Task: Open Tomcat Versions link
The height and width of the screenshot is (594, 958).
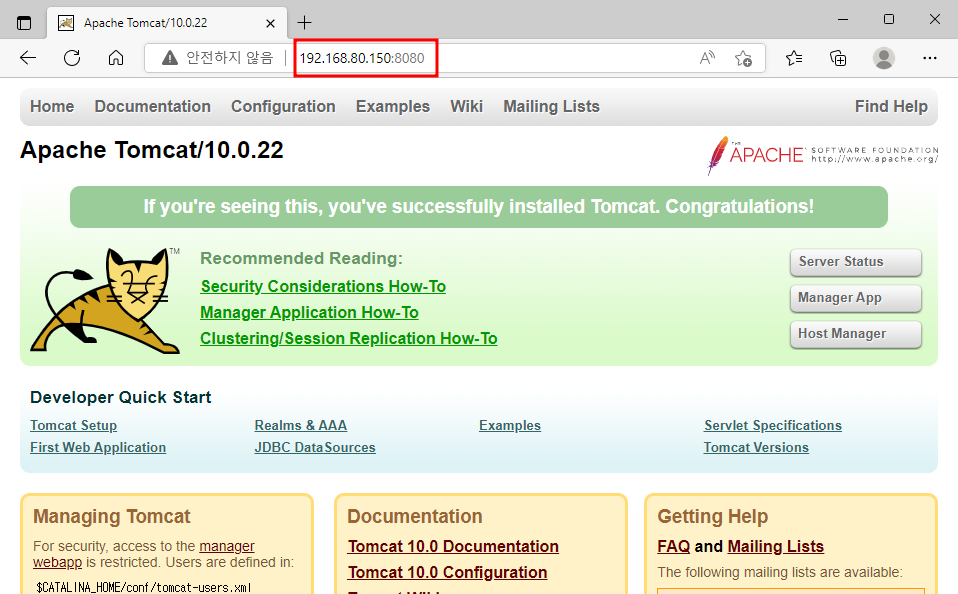Action: (x=756, y=447)
